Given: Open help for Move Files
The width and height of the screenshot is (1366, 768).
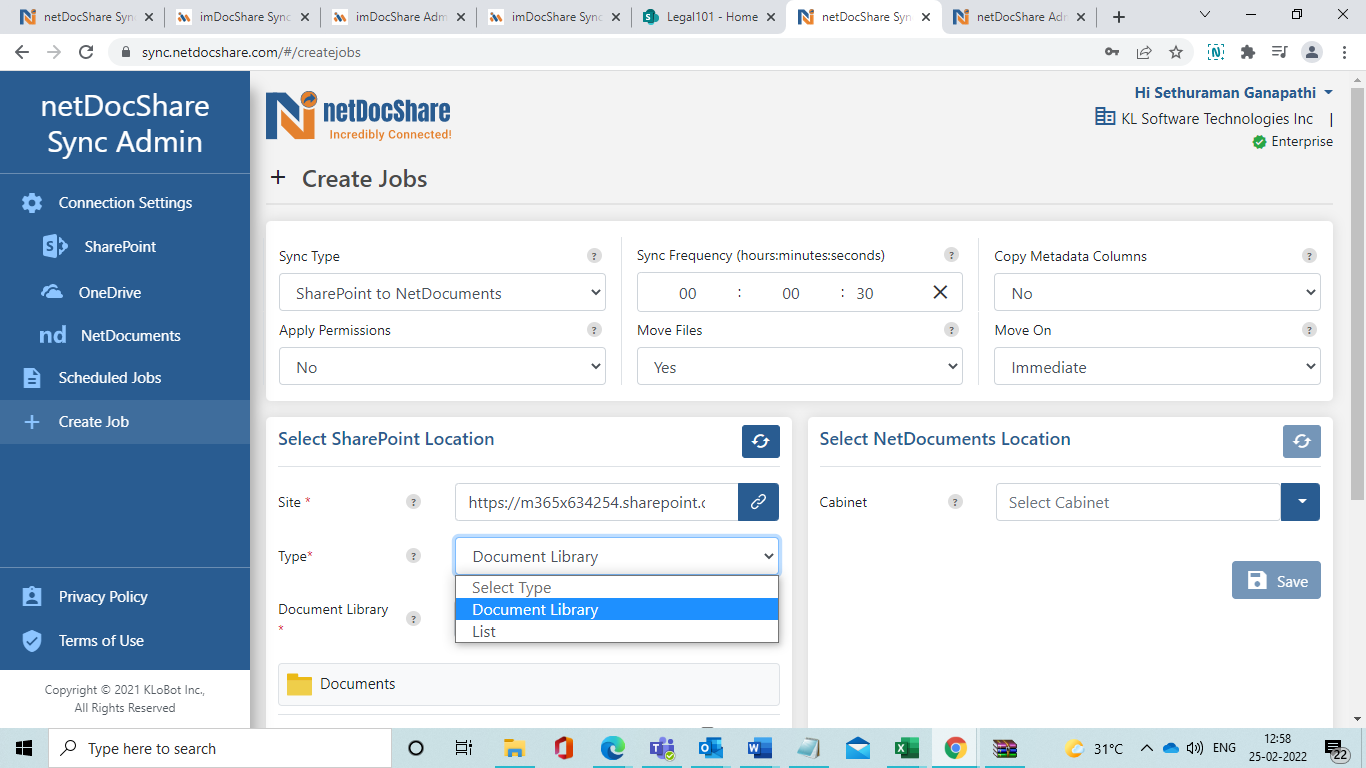Looking at the screenshot, I should pos(951,330).
